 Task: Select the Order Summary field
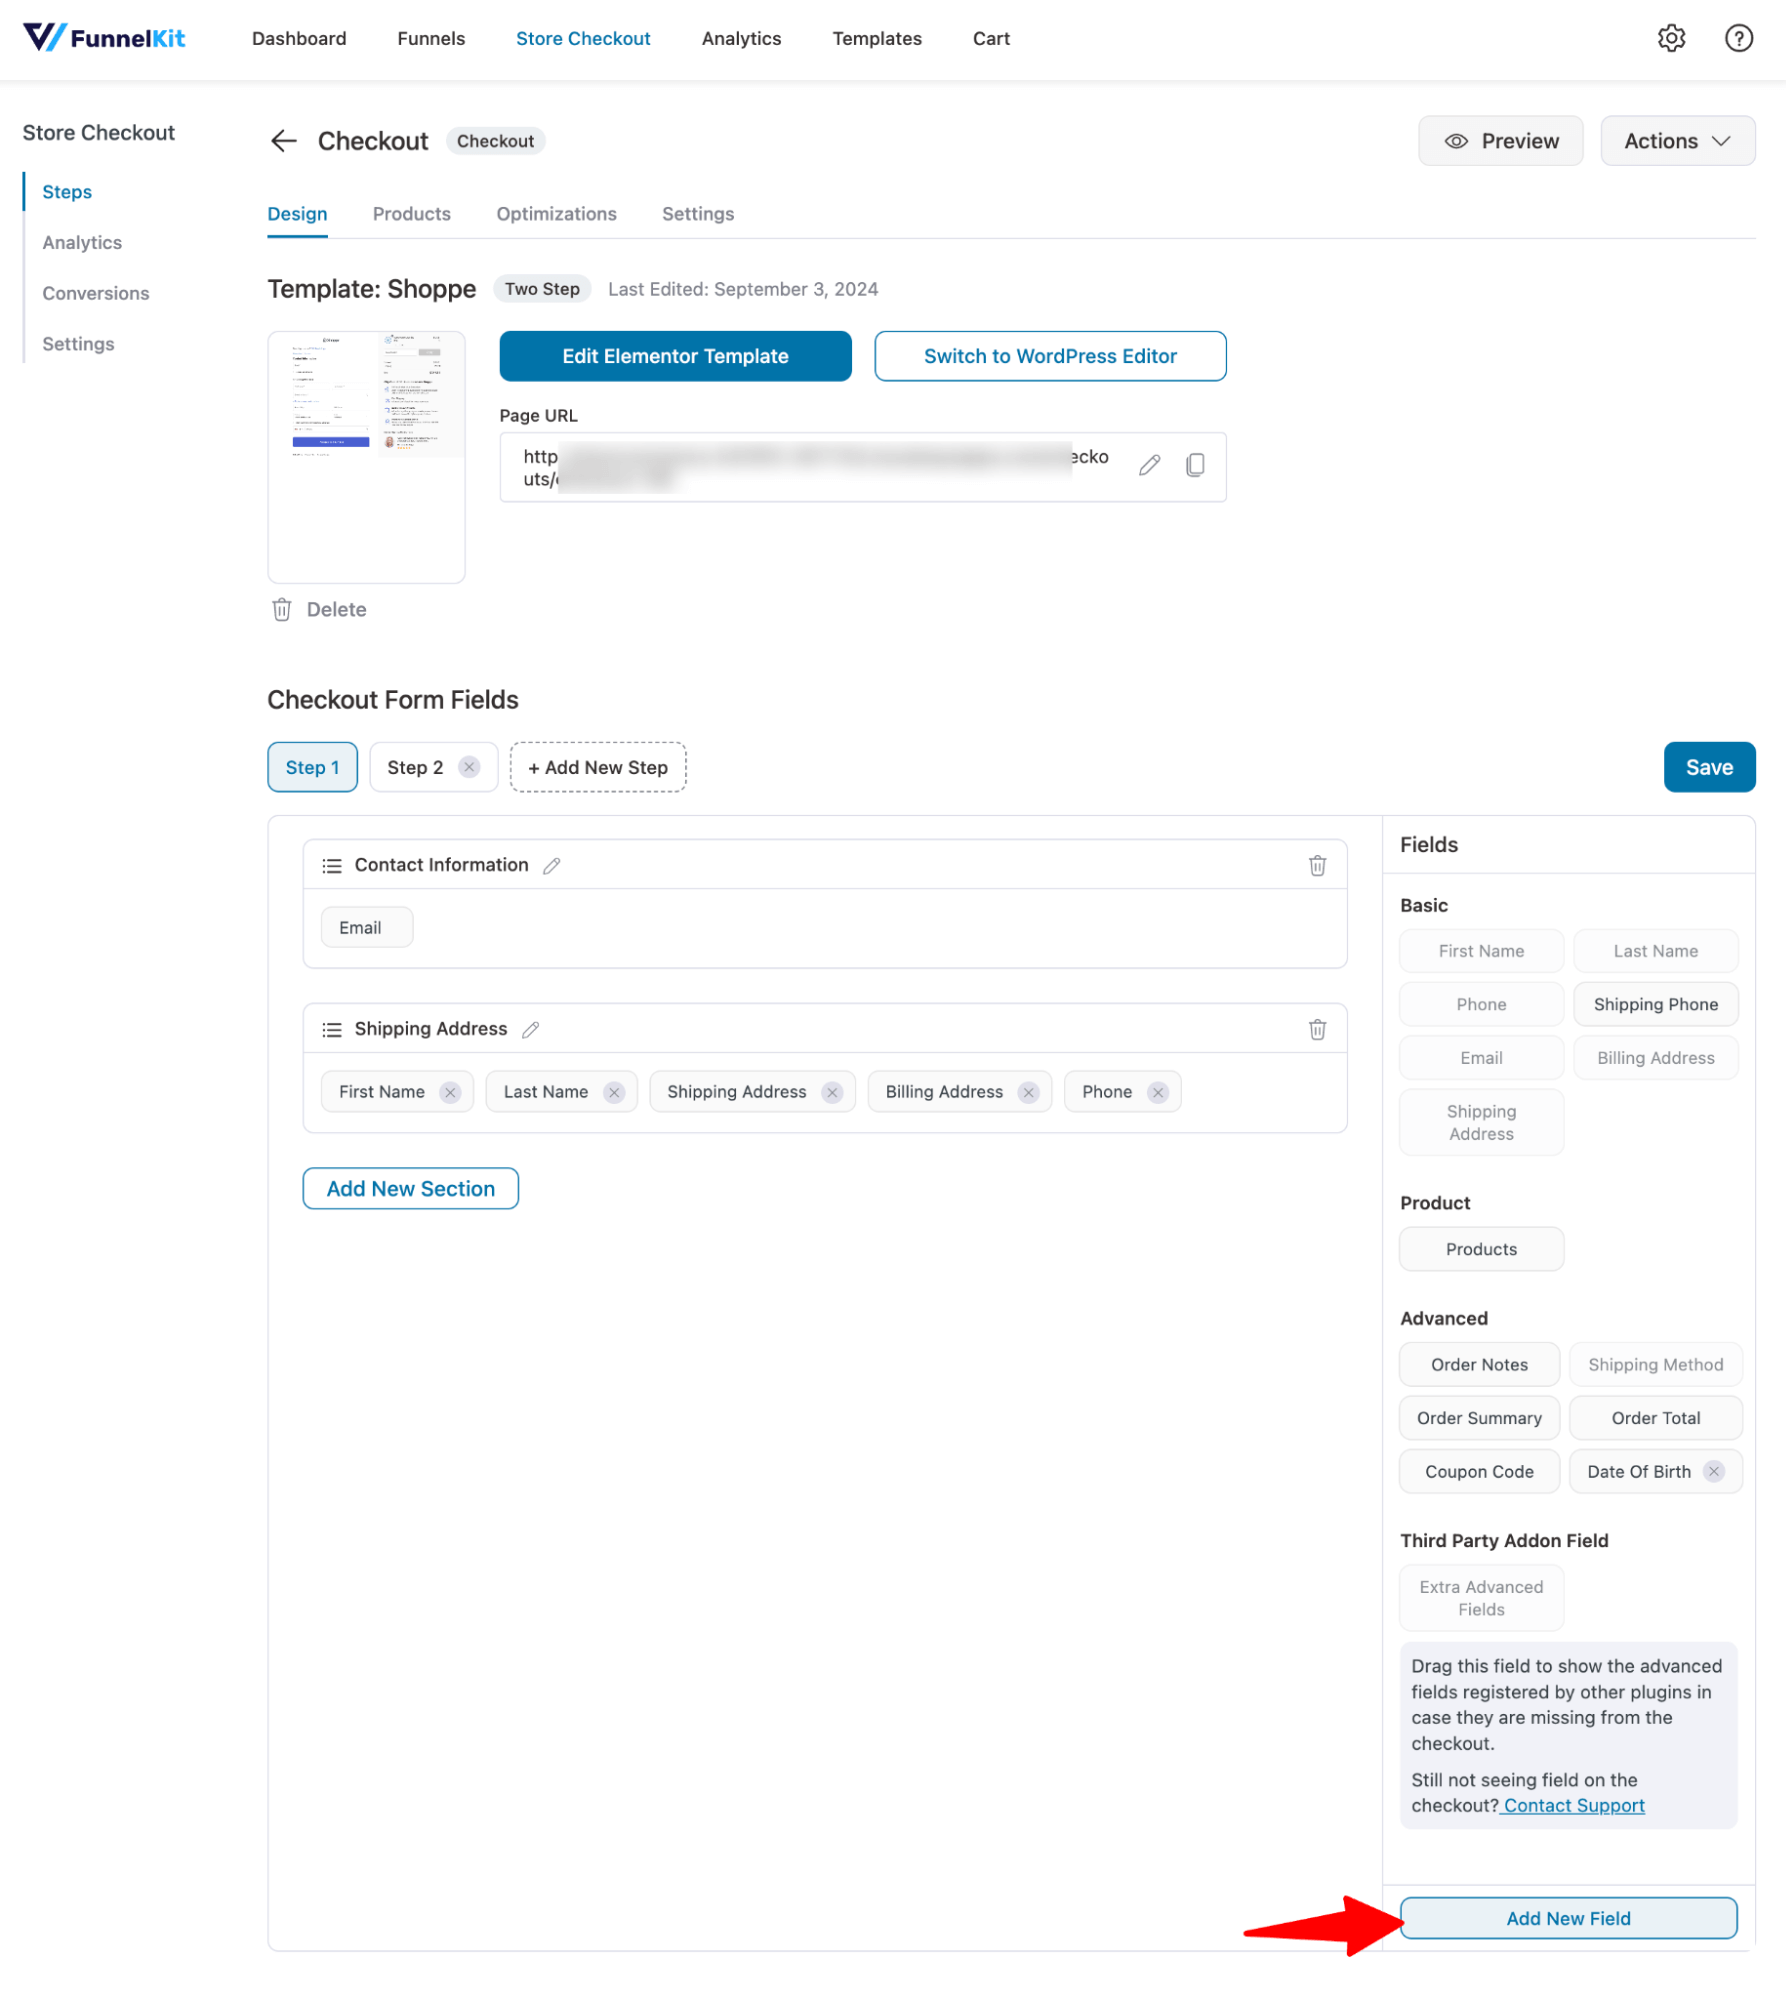[1479, 1418]
